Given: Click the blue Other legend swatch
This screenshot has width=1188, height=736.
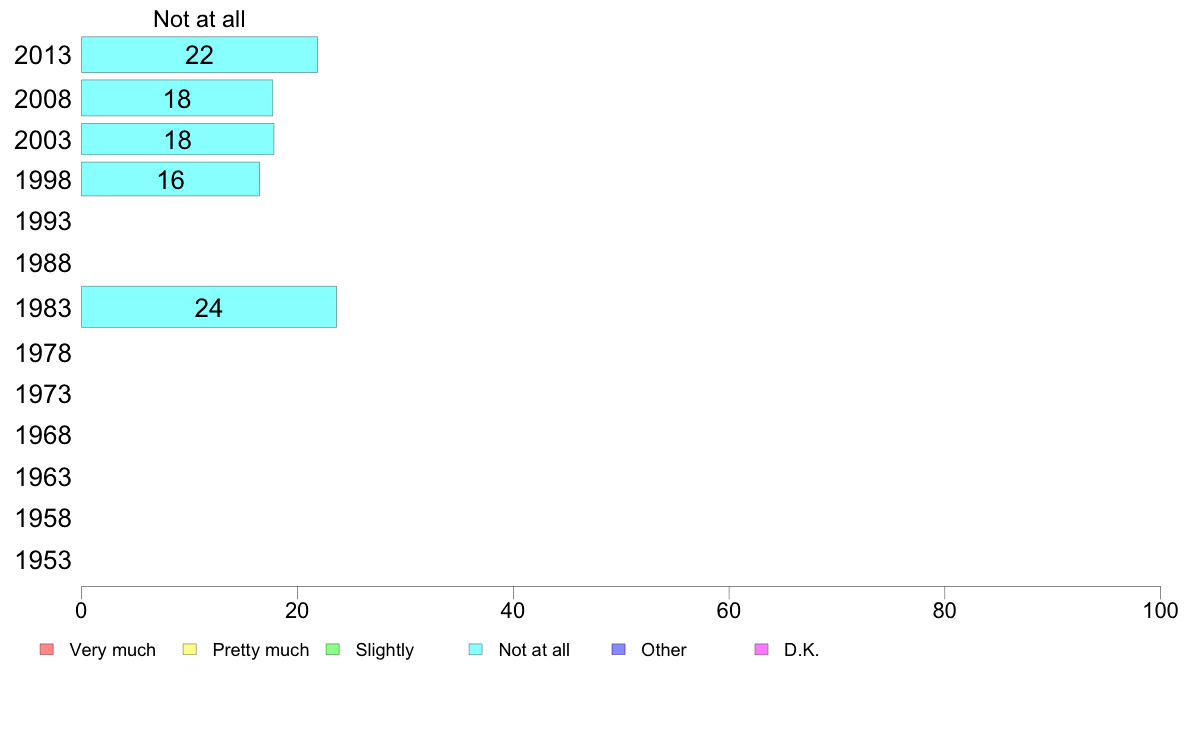Looking at the screenshot, I should (x=618, y=650).
